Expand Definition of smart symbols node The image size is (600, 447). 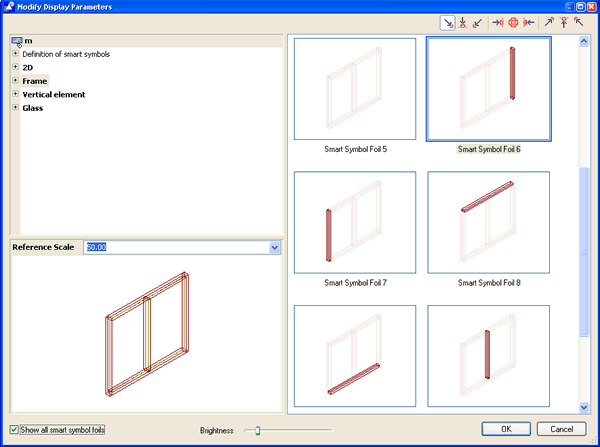tap(15, 54)
